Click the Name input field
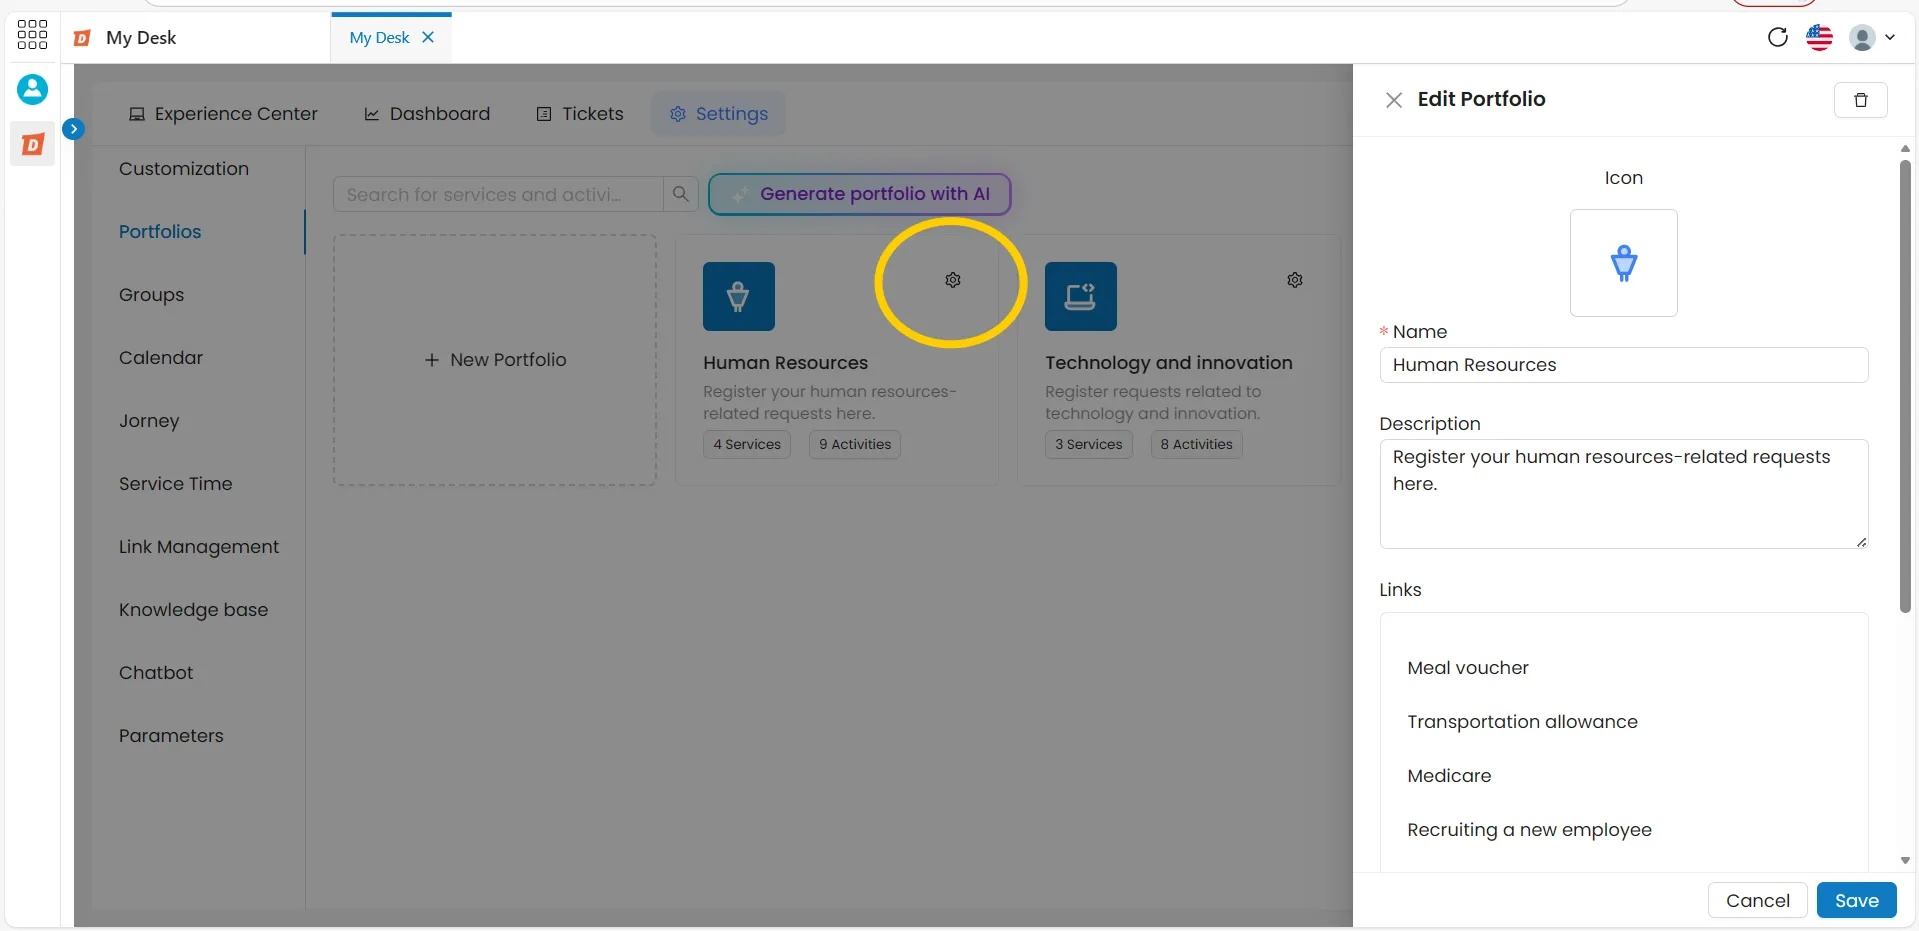Image resolution: width=1919 pixels, height=931 pixels. 1623,365
